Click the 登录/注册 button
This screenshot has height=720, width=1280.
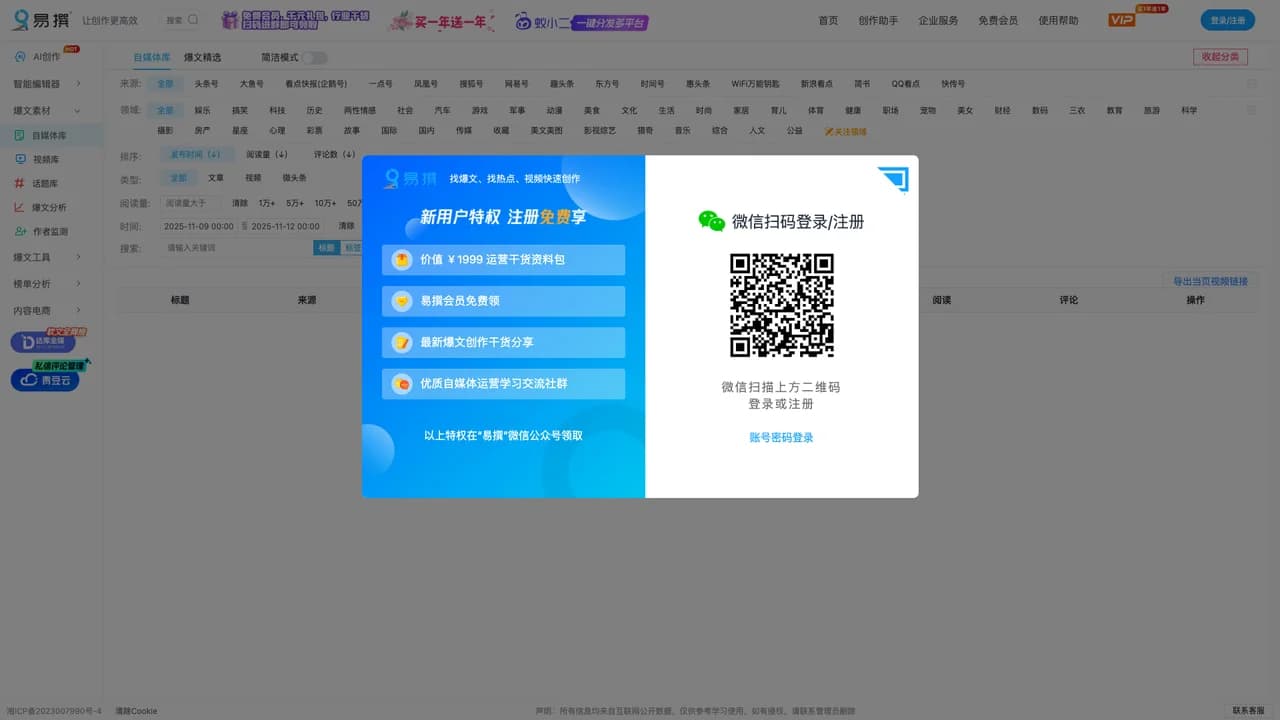pyautogui.click(x=1227, y=20)
